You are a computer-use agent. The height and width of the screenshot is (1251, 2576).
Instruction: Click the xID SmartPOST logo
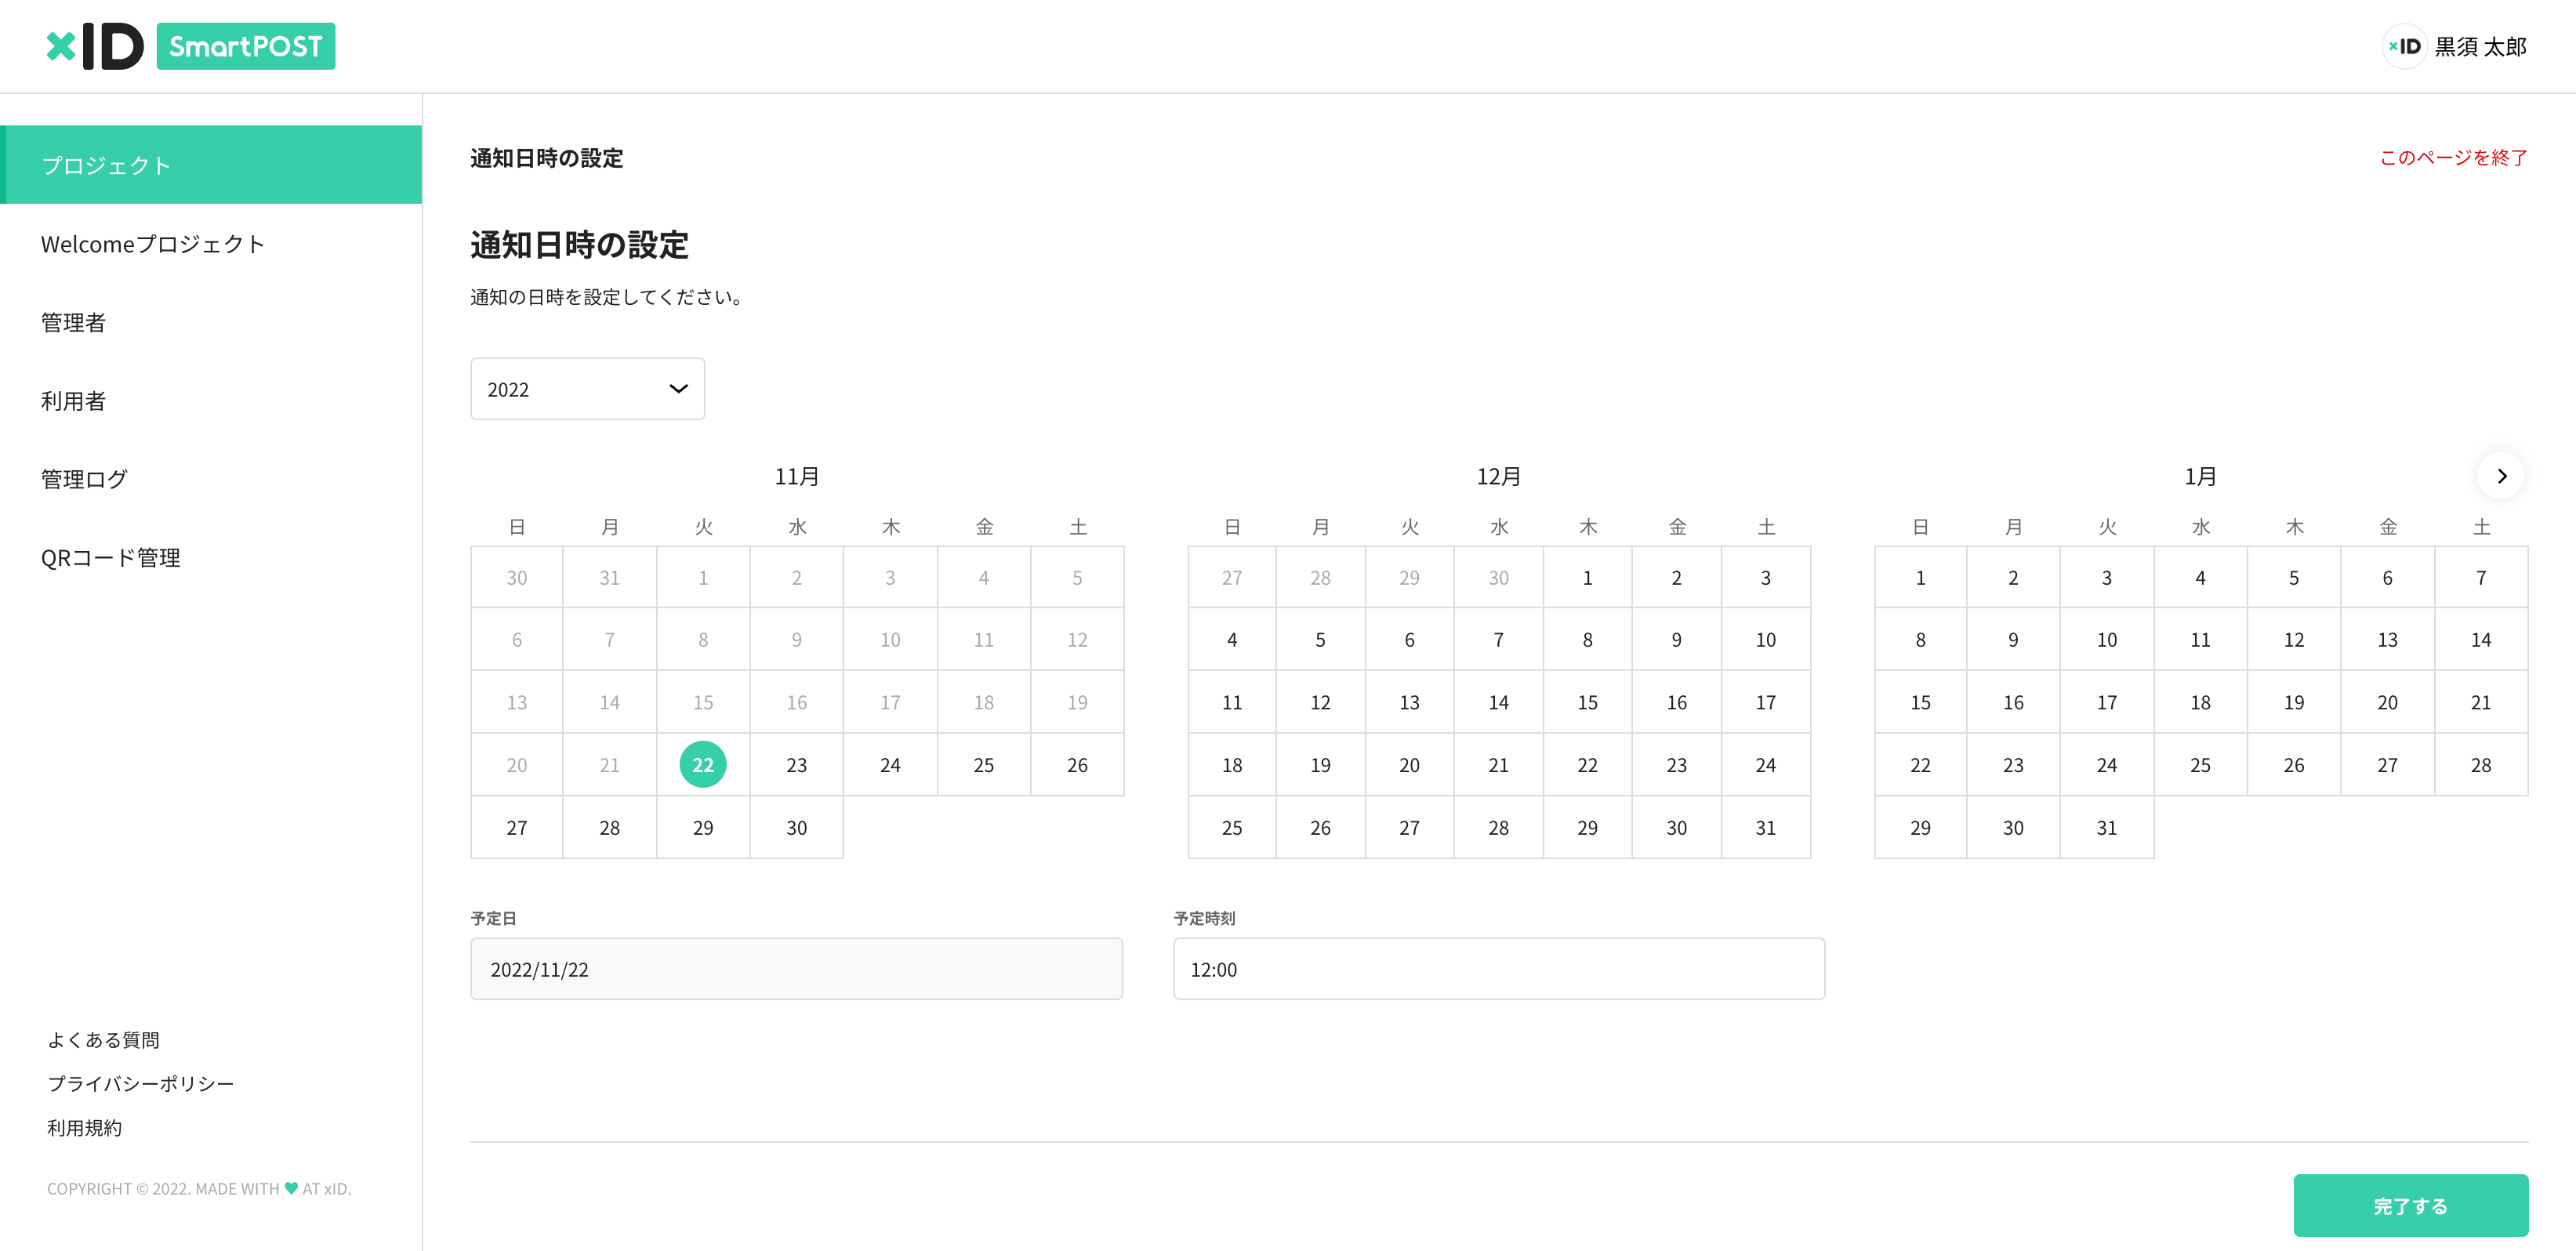190,45
